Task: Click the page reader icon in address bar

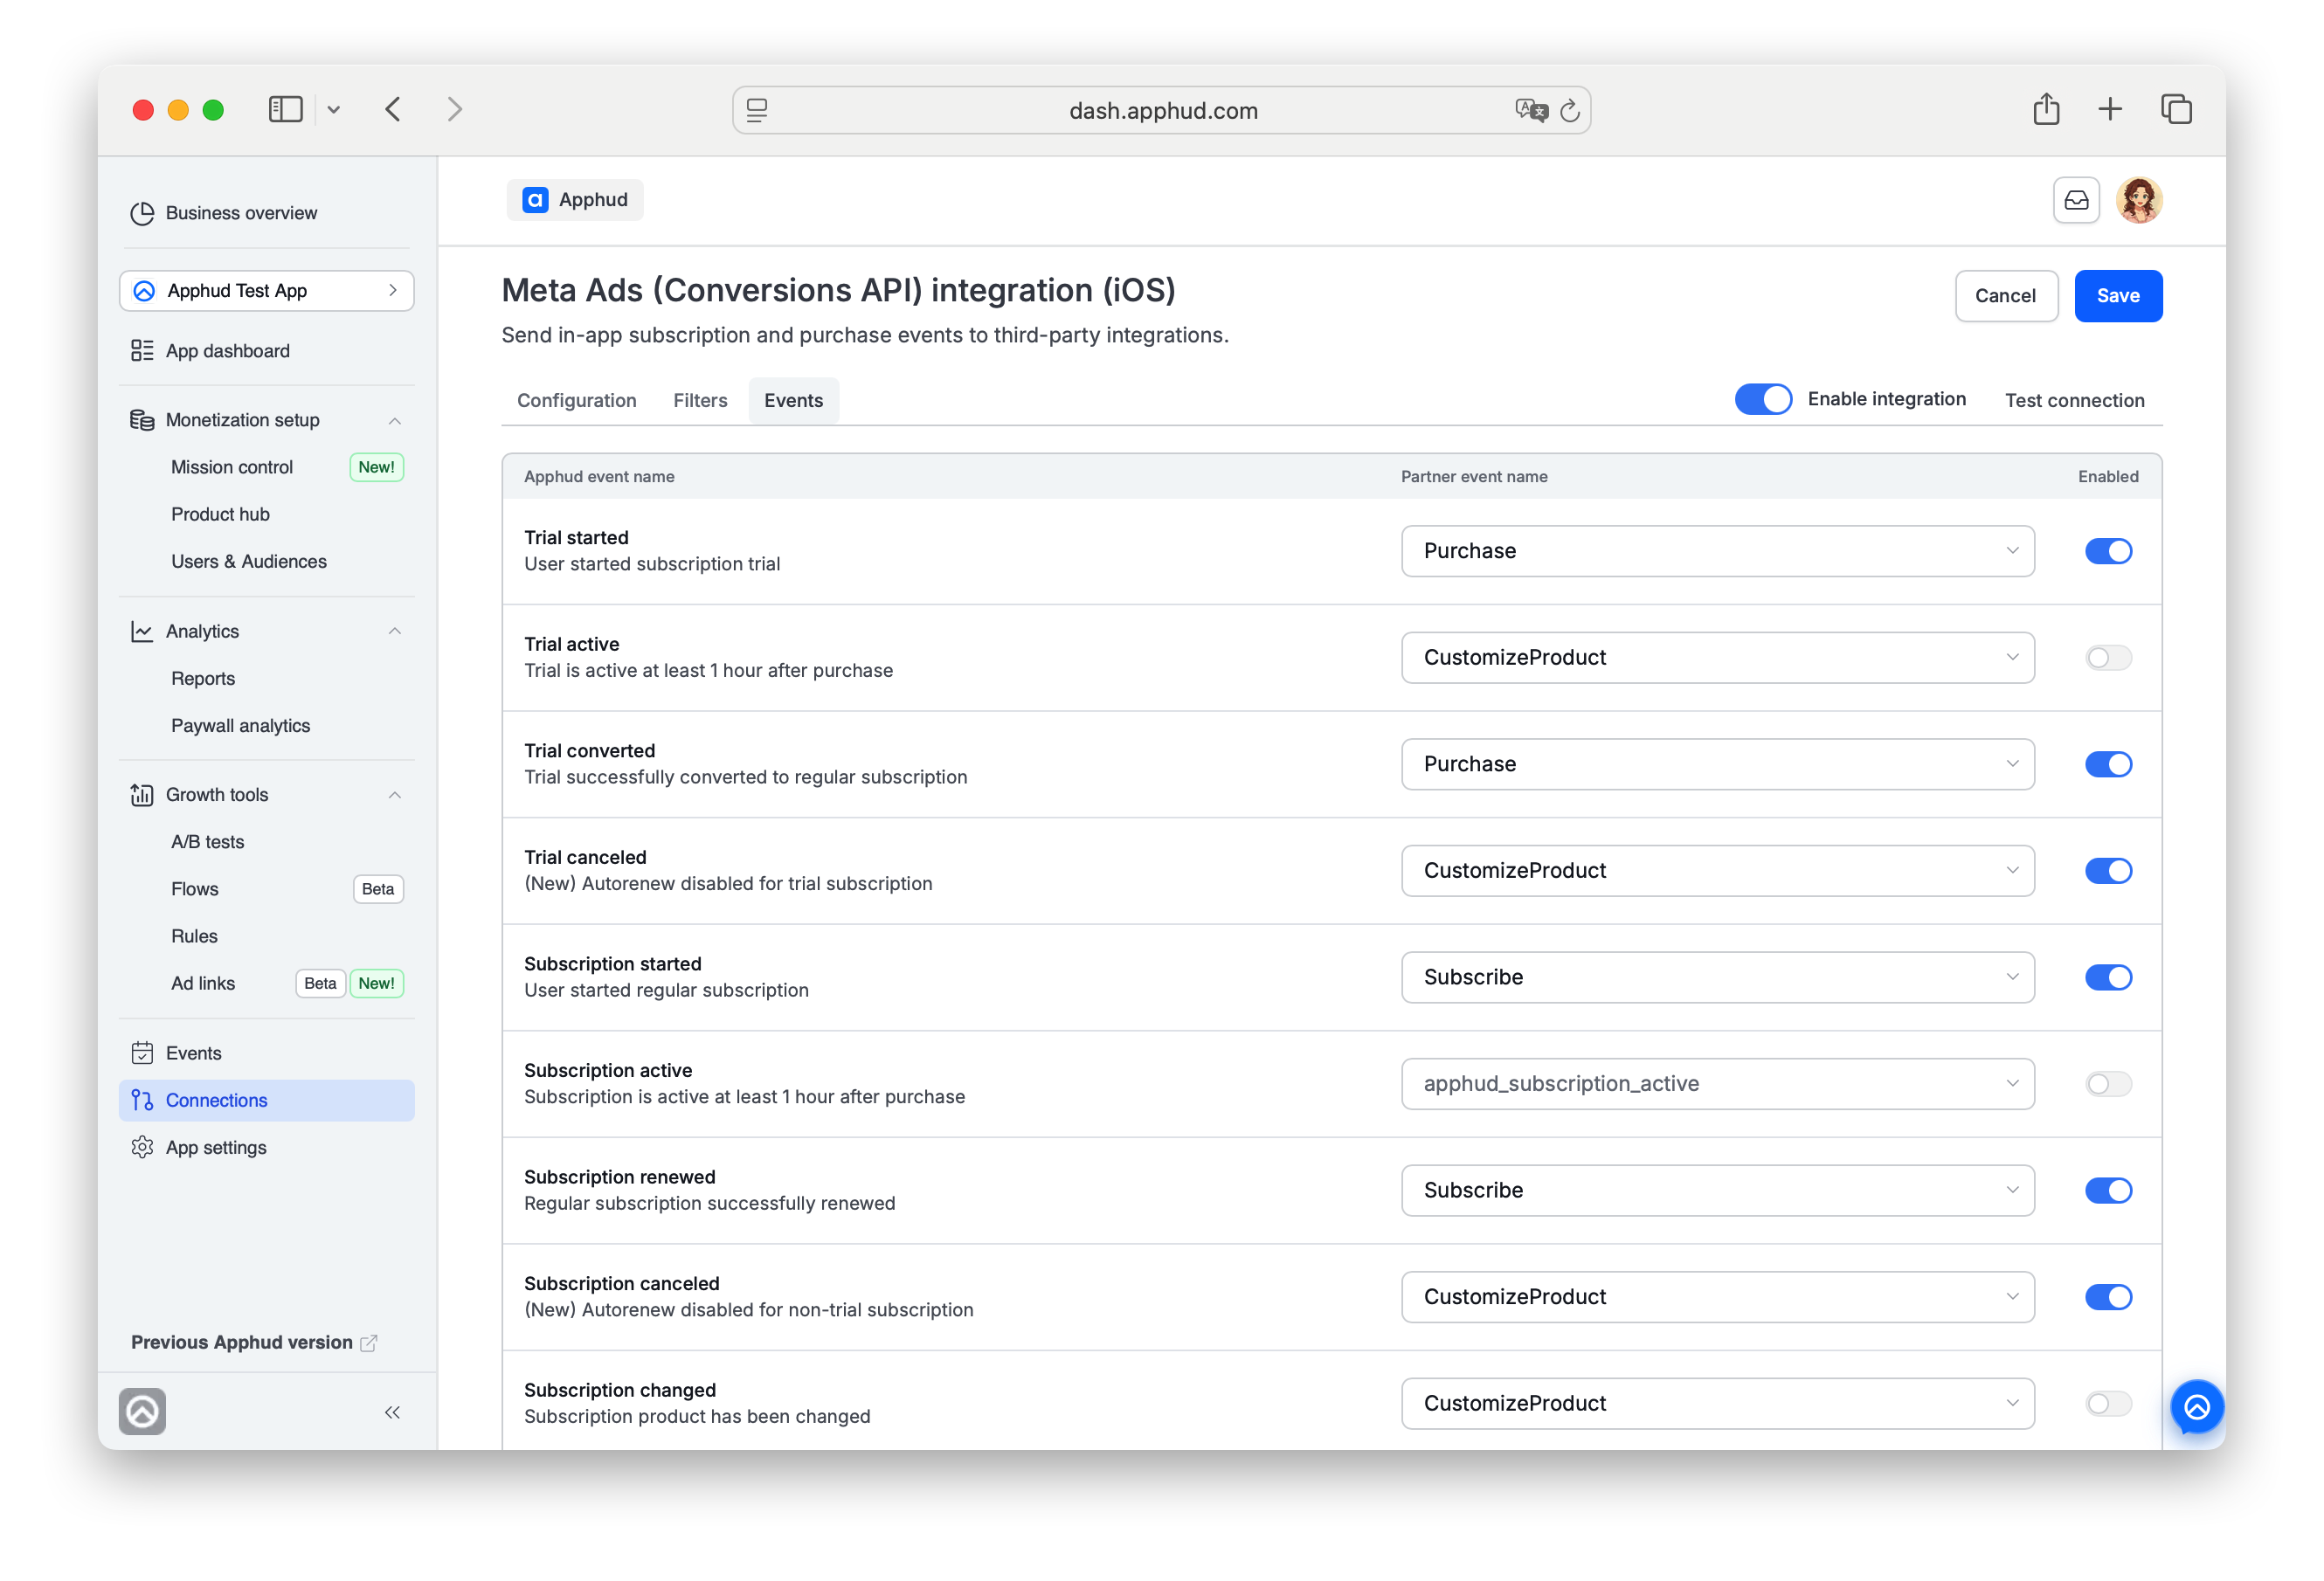Action: coord(757,110)
